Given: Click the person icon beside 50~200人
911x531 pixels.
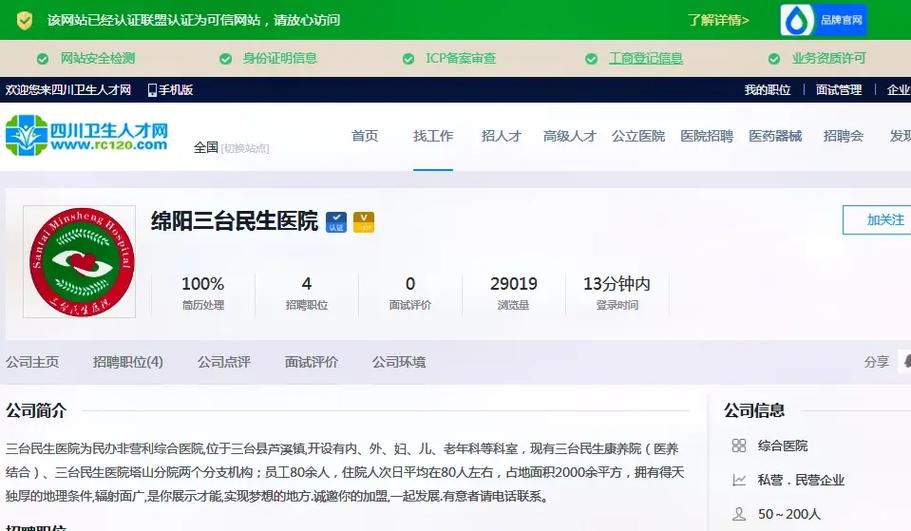Looking at the screenshot, I should click(x=738, y=515).
